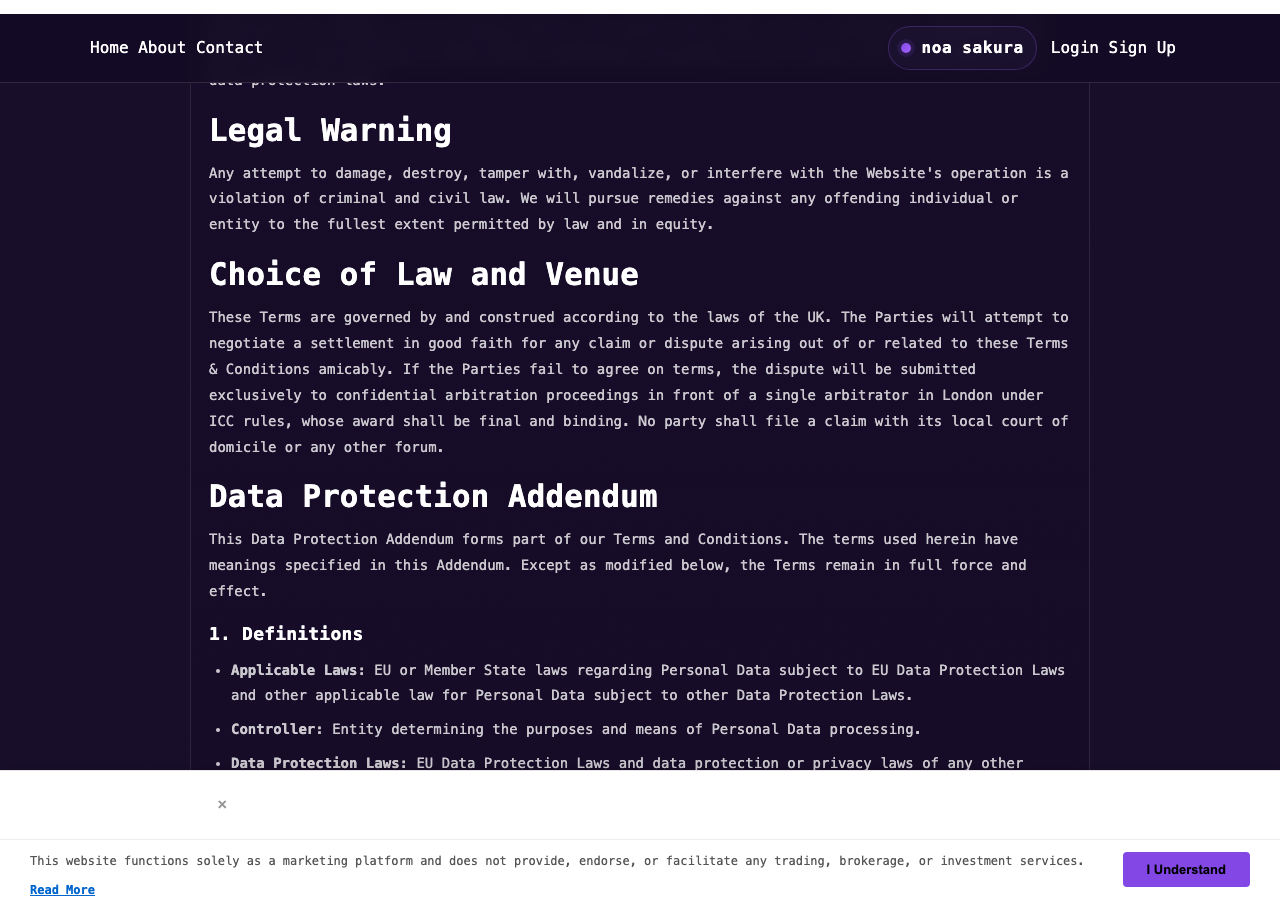This screenshot has width=1280, height=900.
Task: Select the Sign Up link
Action: (x=1142, y=48)
